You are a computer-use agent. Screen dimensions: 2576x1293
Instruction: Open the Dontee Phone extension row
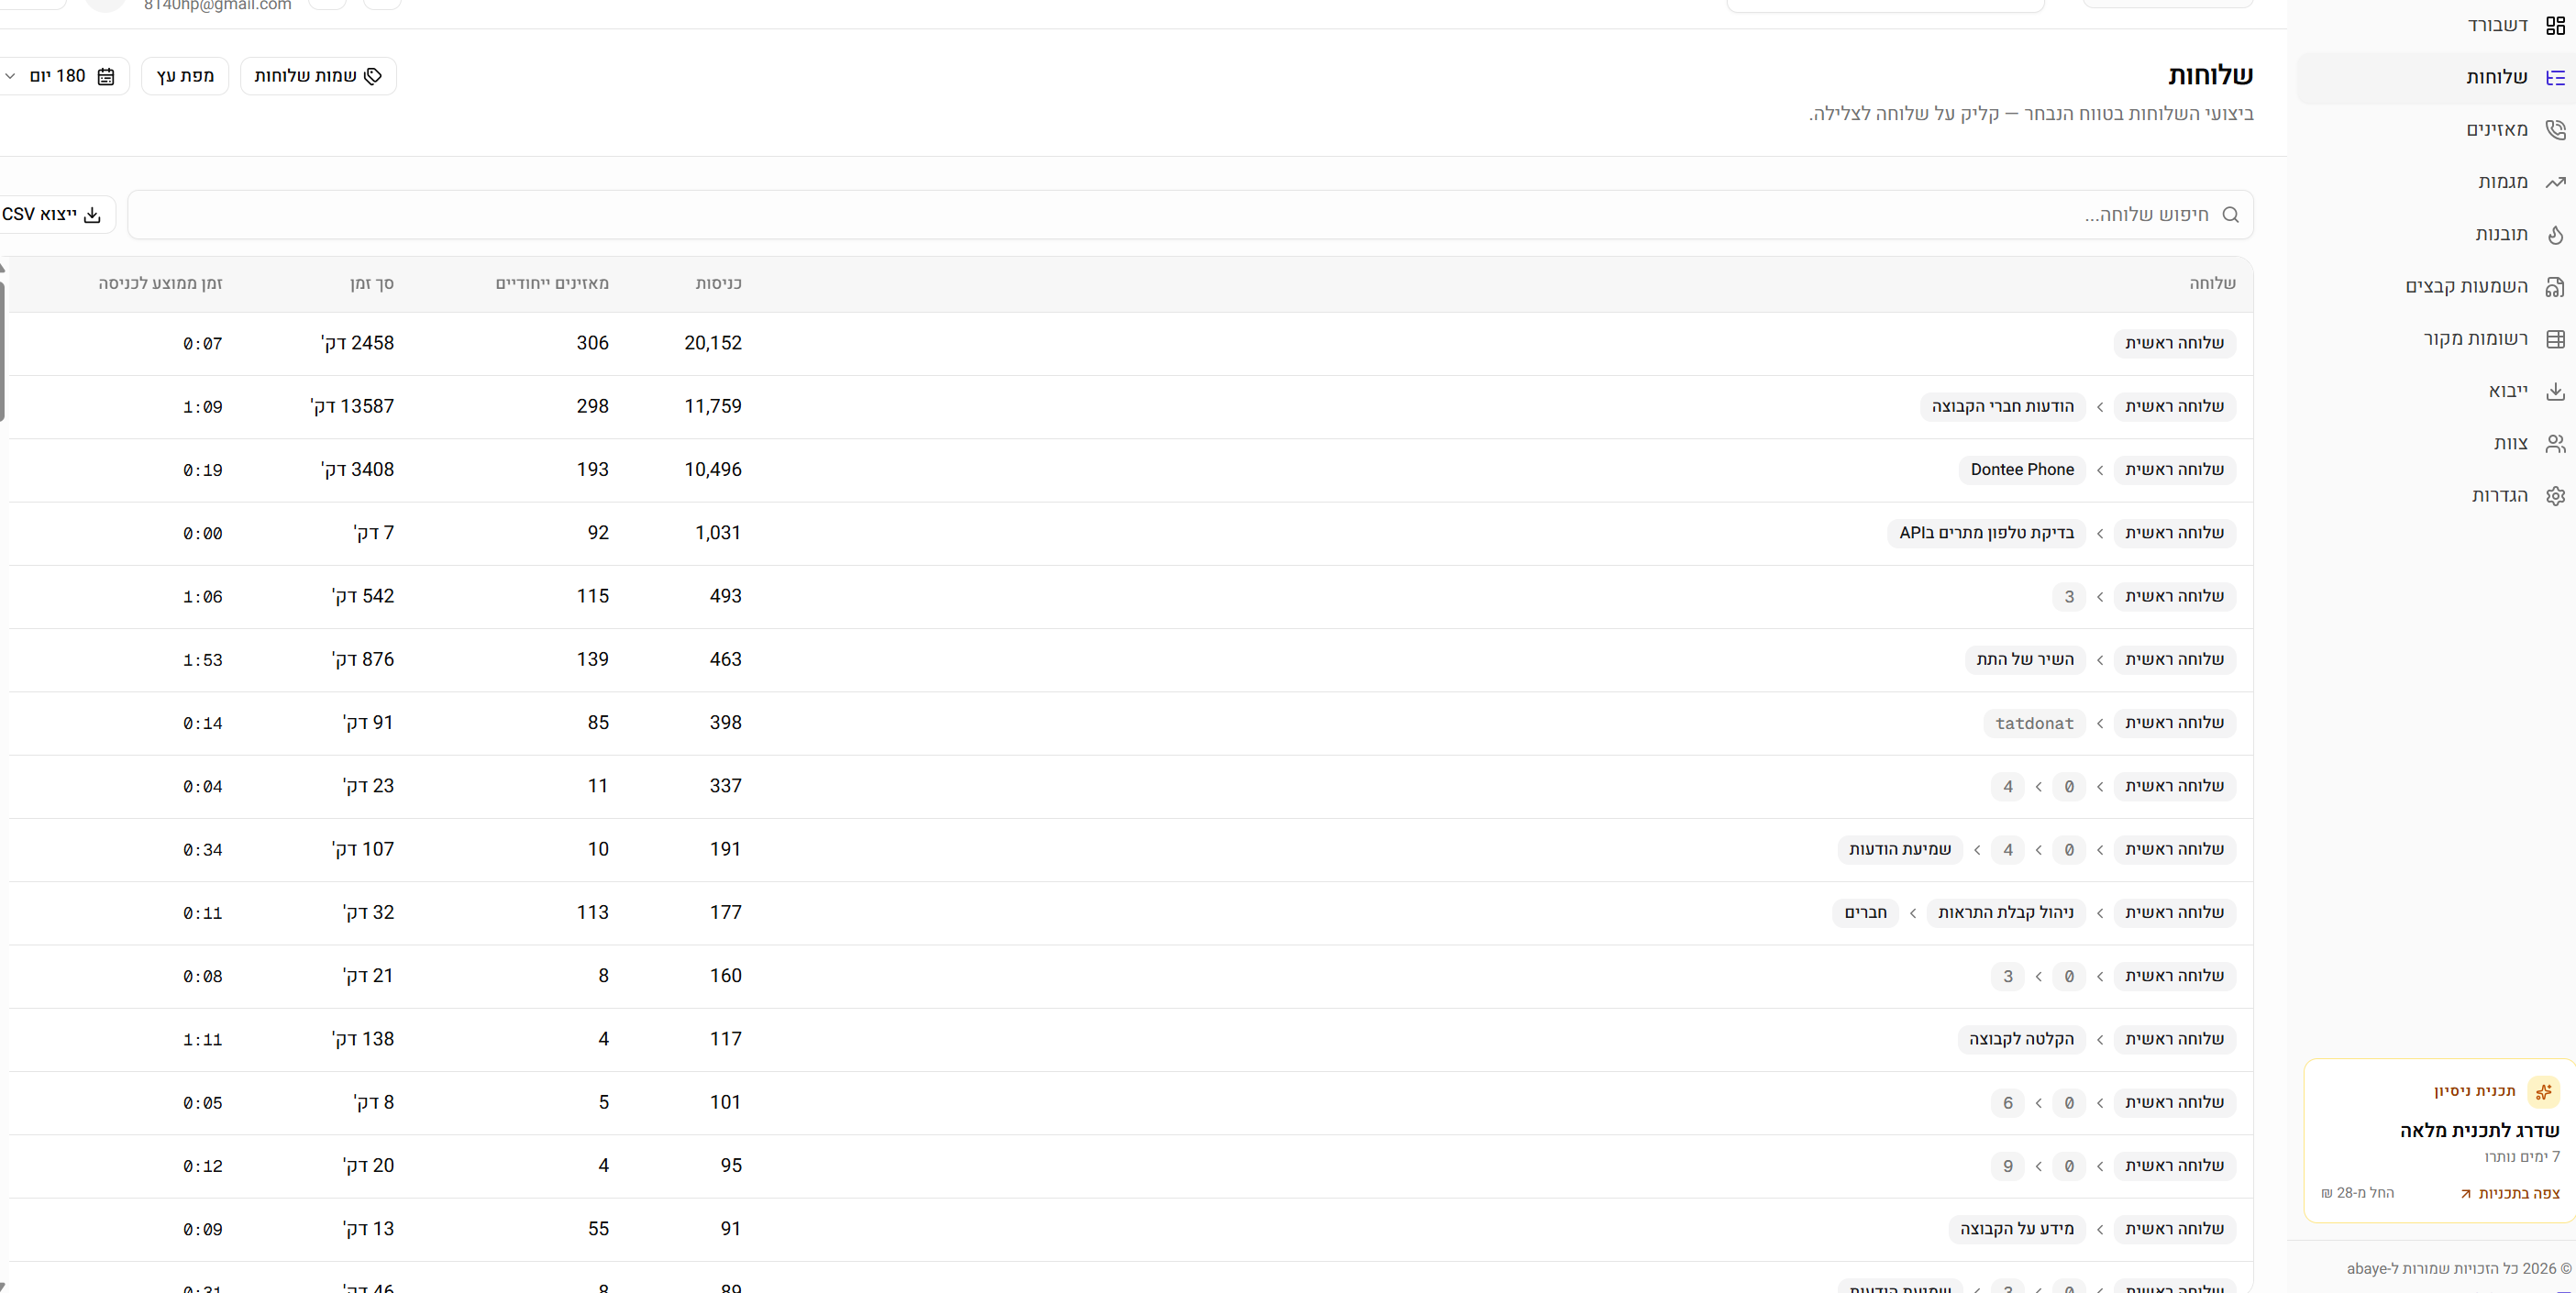click(2021, 470)
